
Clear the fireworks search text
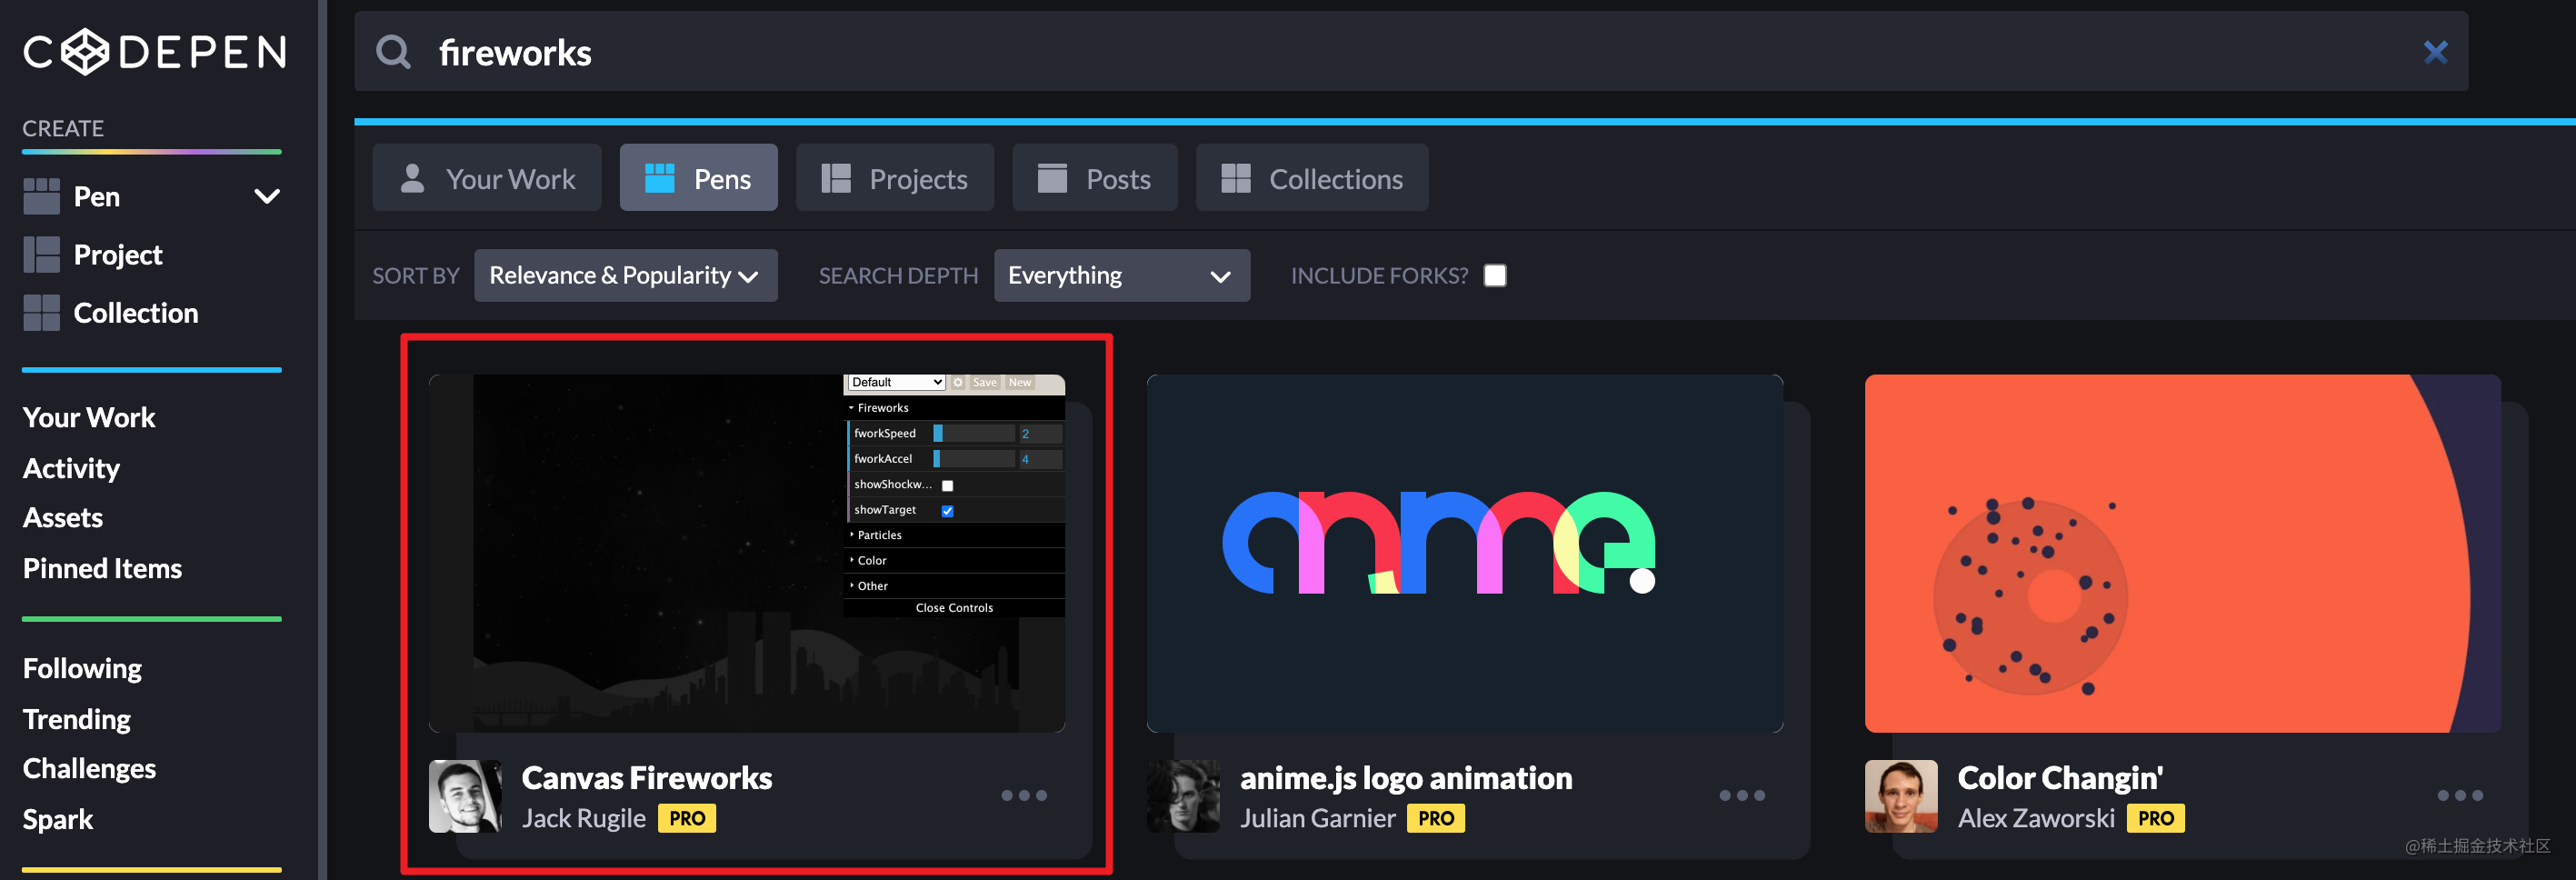pyautogui.click(x=2435, y=52)
